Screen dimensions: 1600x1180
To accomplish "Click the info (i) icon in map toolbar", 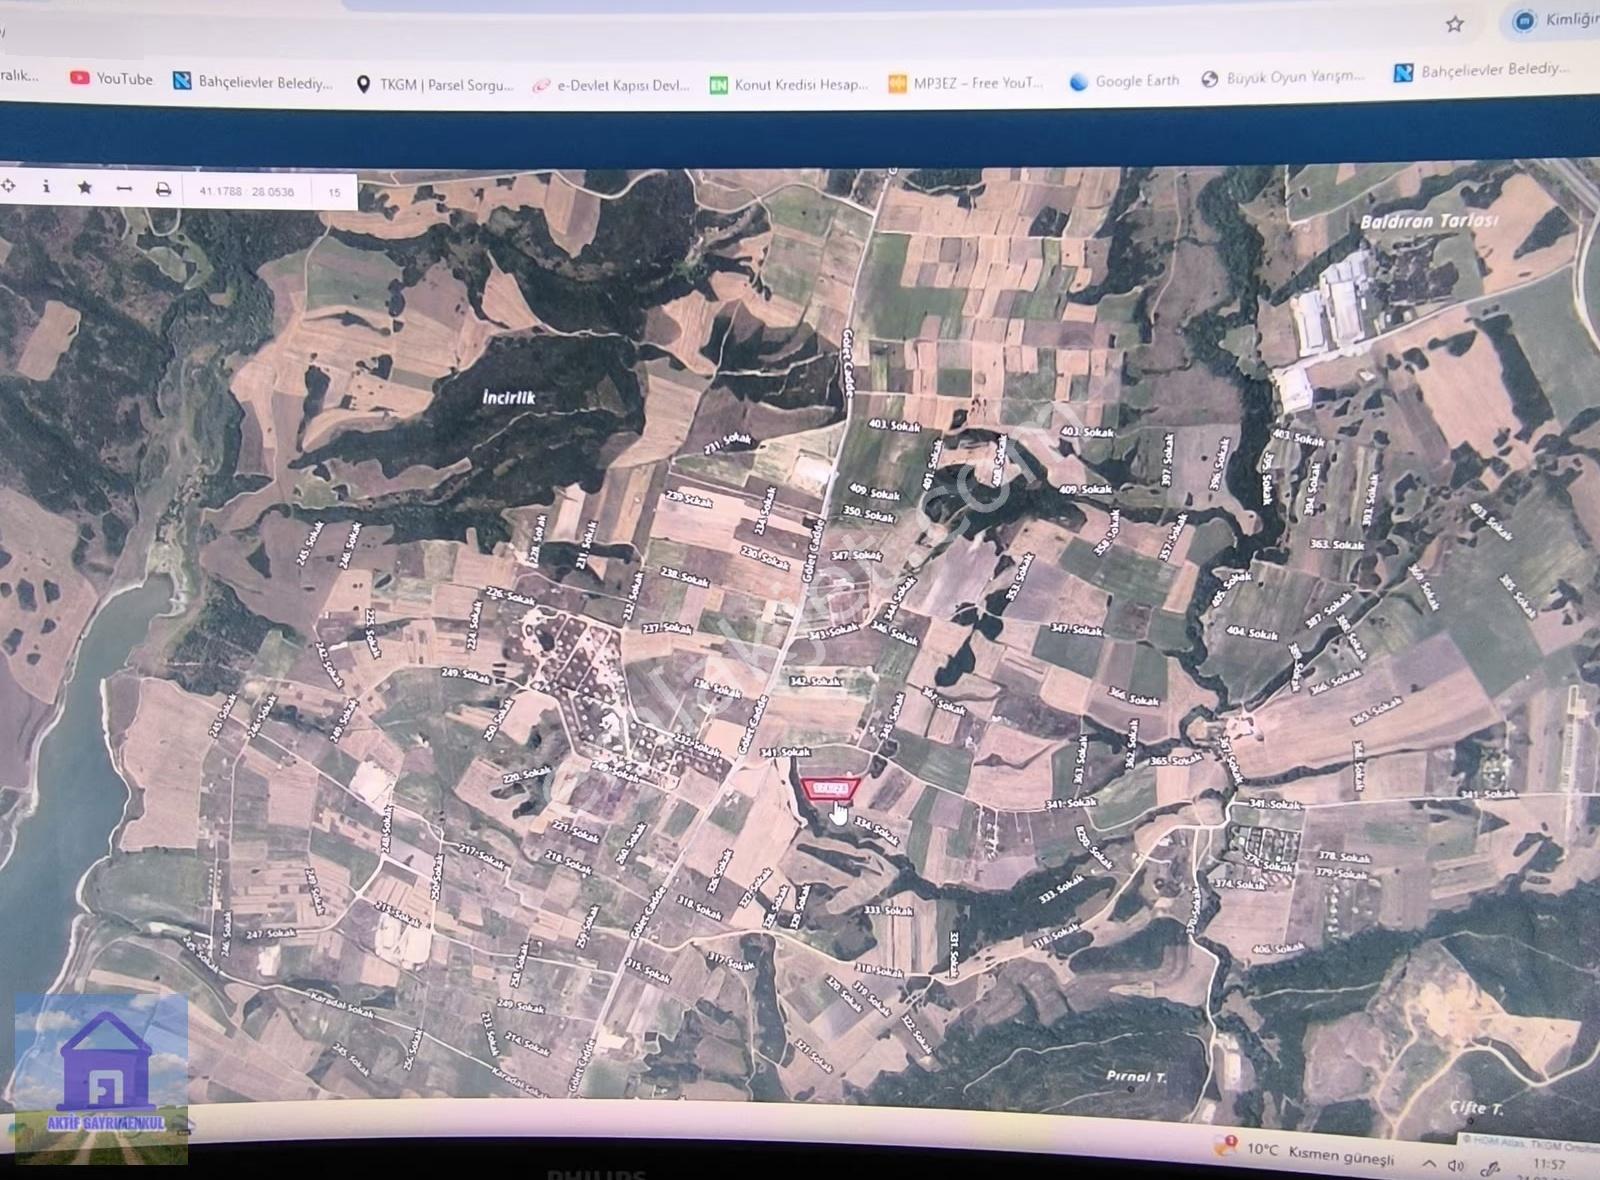I will coord(46,187).
